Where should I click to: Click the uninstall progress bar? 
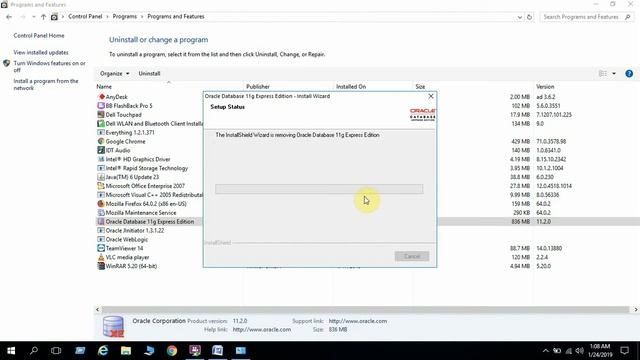click(x=319, y=189)
